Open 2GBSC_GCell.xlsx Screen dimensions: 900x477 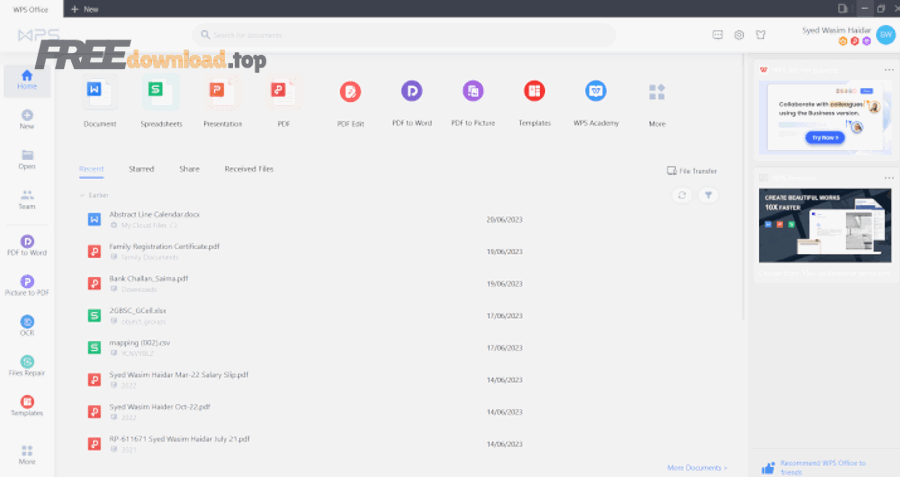pos(138,311)
